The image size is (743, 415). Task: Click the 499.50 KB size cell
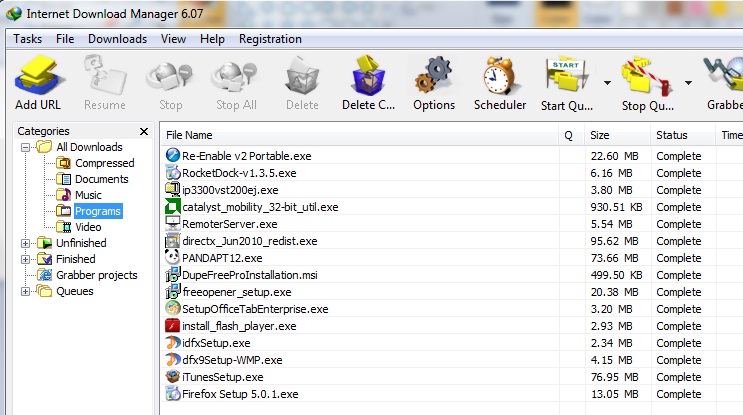(x=616, y=275)
